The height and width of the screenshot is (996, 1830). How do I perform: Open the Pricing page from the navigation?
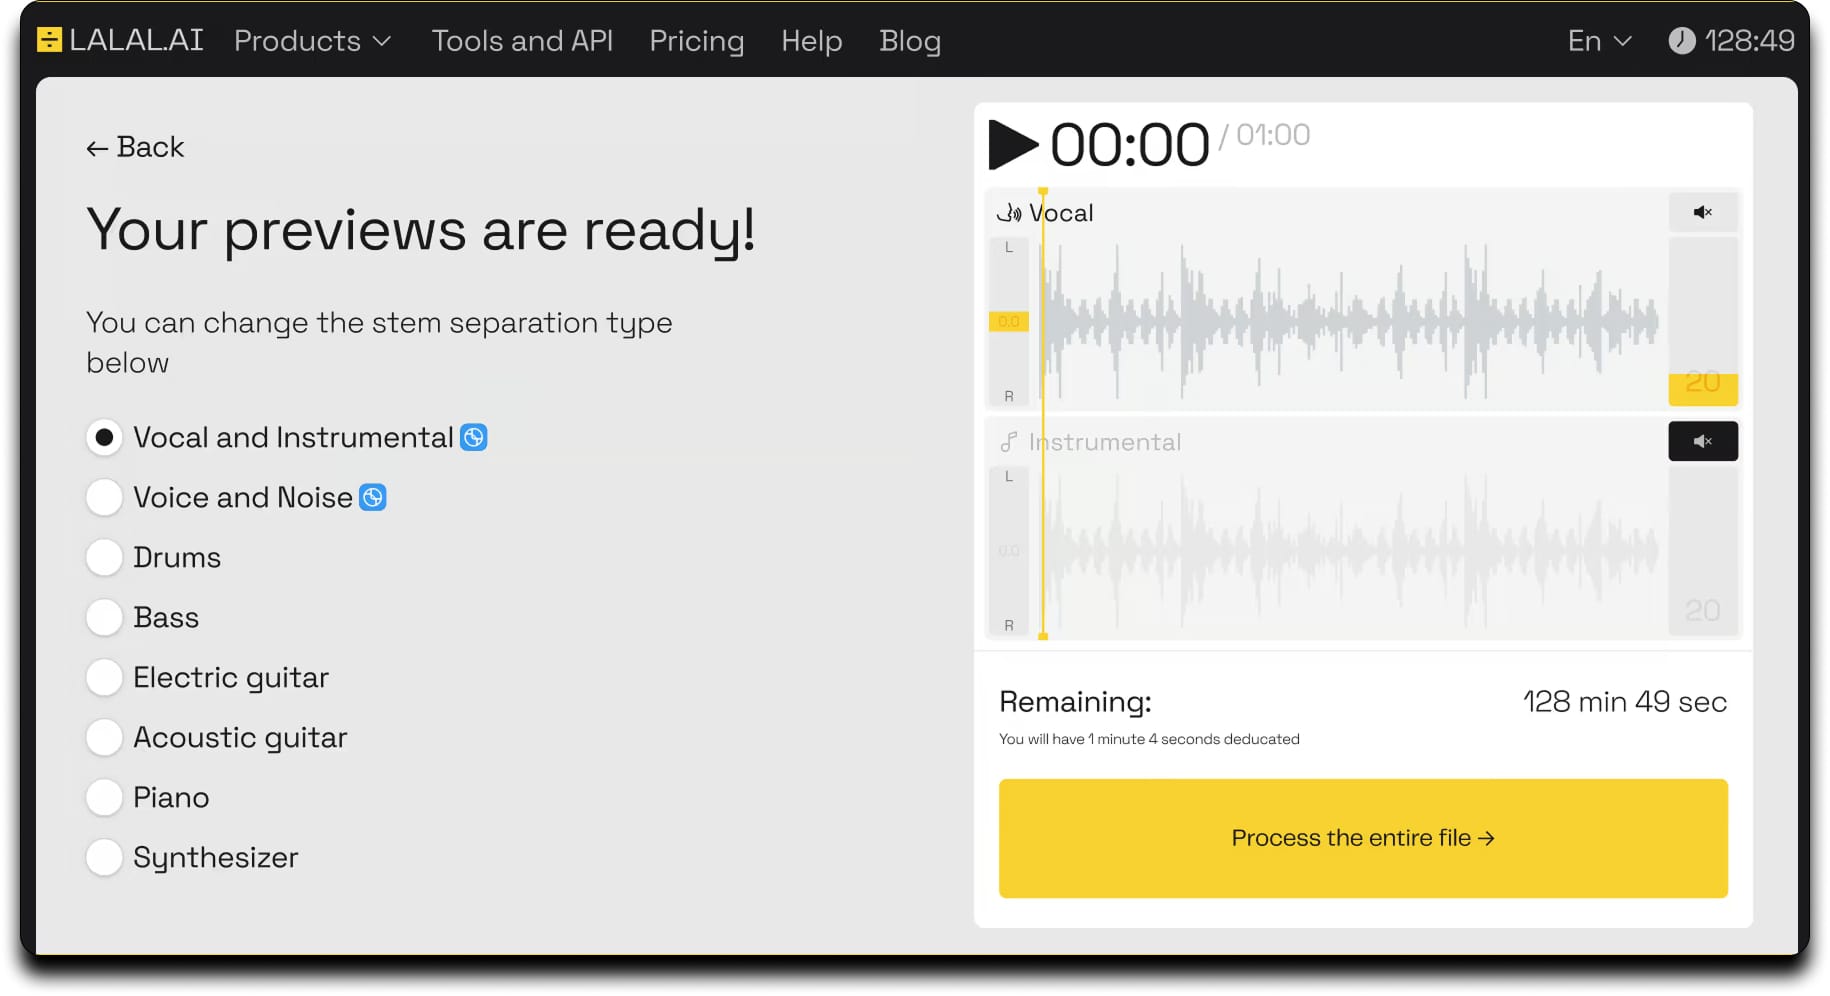(x=696, y=41)
